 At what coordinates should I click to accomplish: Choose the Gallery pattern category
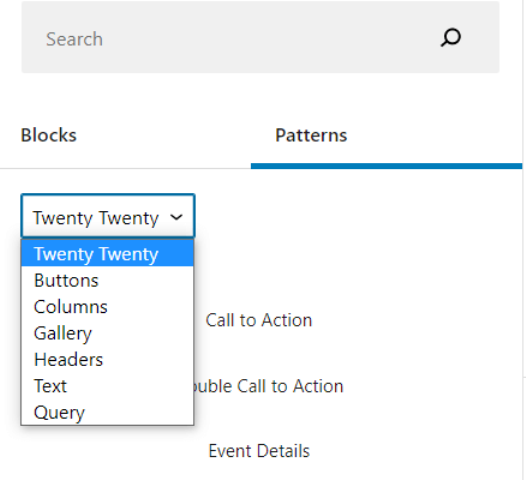[x=107, y=333]
